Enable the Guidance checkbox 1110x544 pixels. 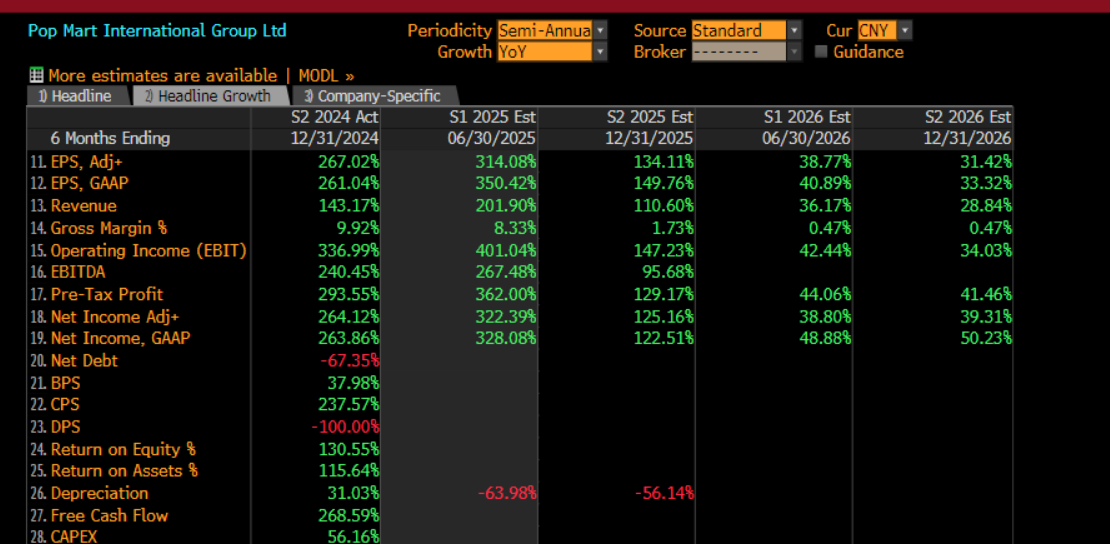(821, 52)
